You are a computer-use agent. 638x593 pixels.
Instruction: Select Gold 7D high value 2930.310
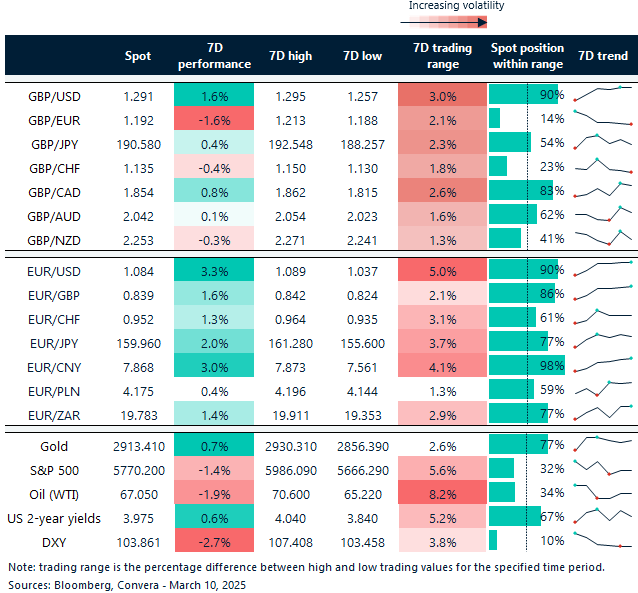pyautogui.click(x=291, y=446)
